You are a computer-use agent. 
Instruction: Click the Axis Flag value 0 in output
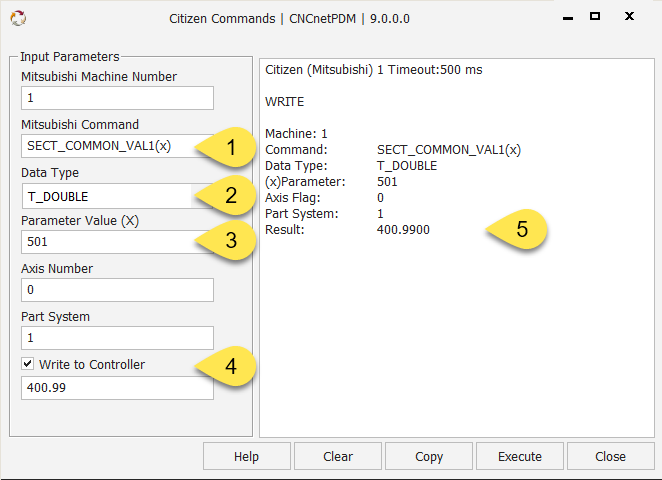tap(380, 198)
